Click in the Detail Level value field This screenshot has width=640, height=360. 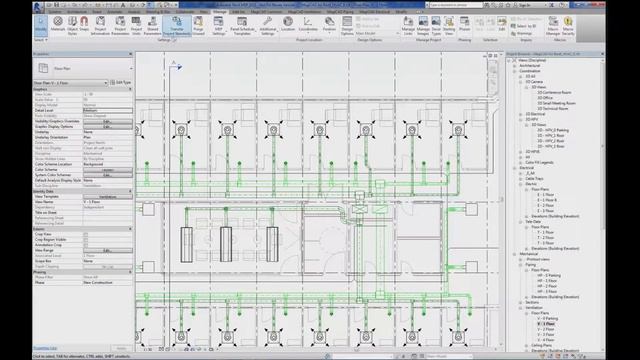pos(108,111)
